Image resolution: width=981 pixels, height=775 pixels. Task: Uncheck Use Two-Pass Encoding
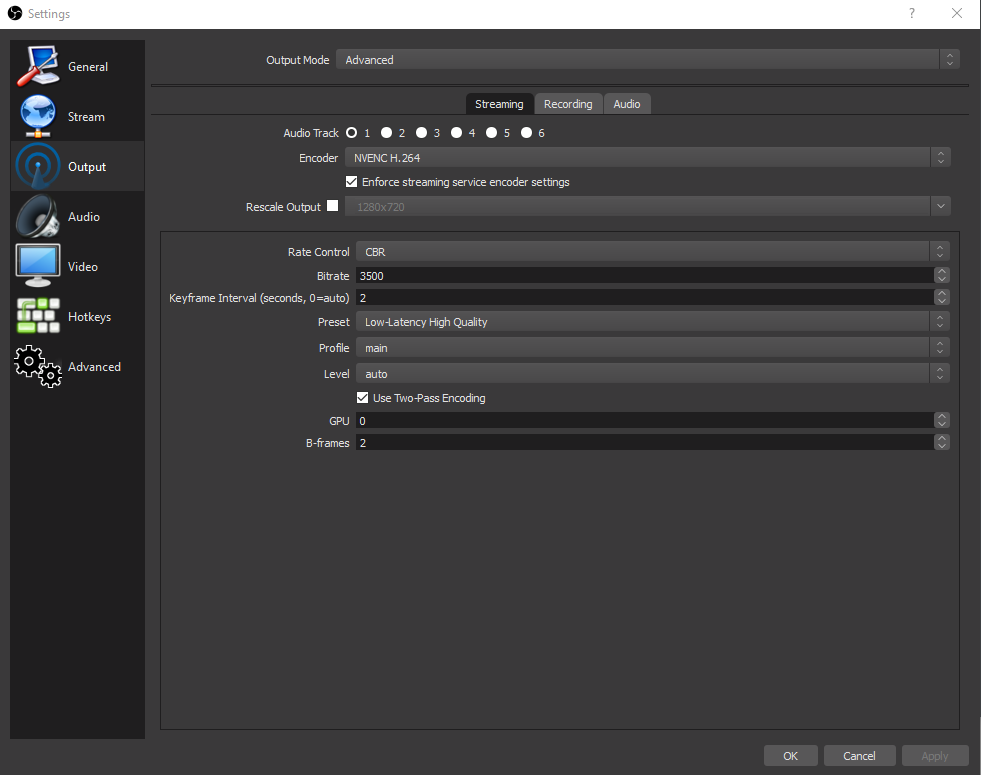point(362,397)
